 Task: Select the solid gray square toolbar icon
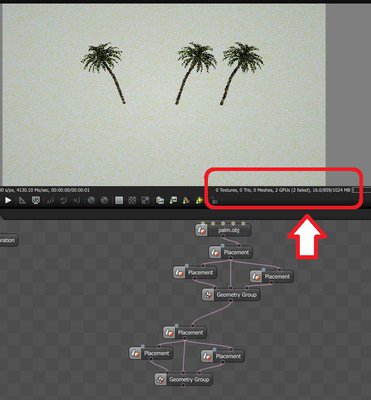tap(119, 200)
